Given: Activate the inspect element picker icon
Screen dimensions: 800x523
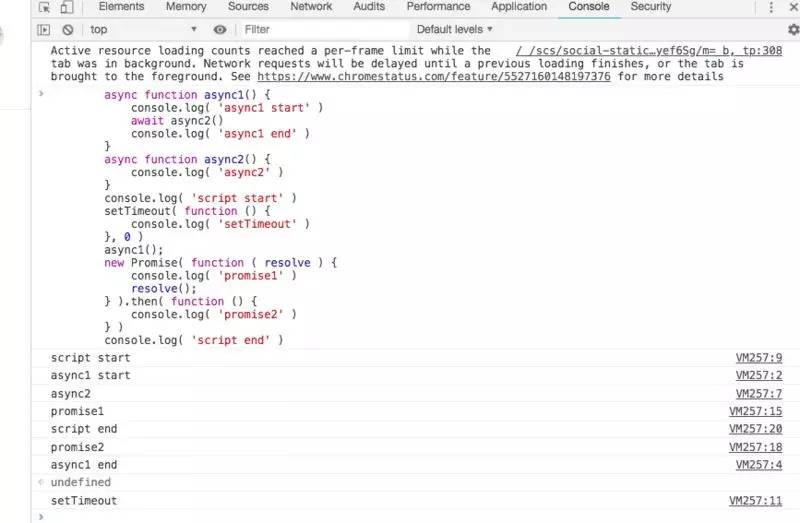Looking at the screenshot, I should point(44,7).
